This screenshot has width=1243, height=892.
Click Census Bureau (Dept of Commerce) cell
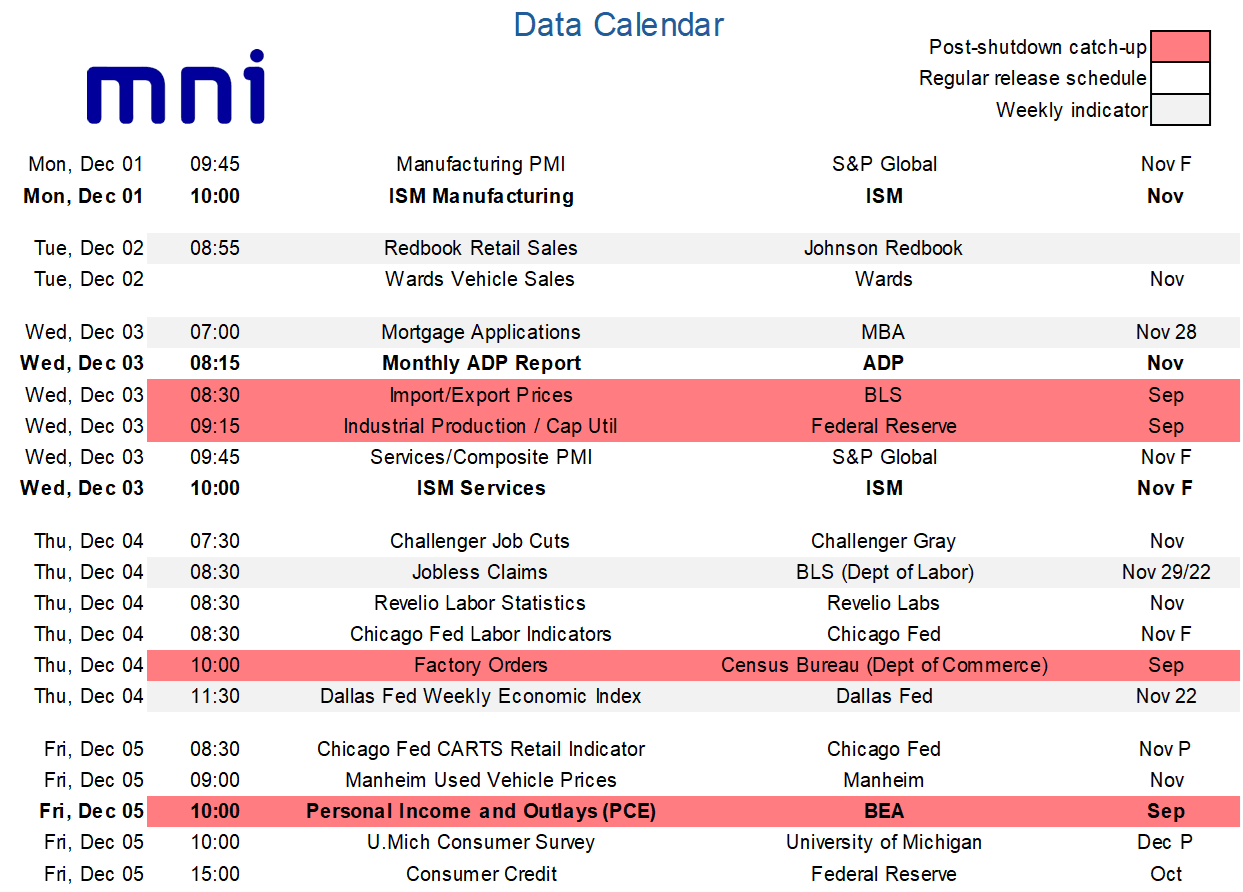tap(884, 665)
